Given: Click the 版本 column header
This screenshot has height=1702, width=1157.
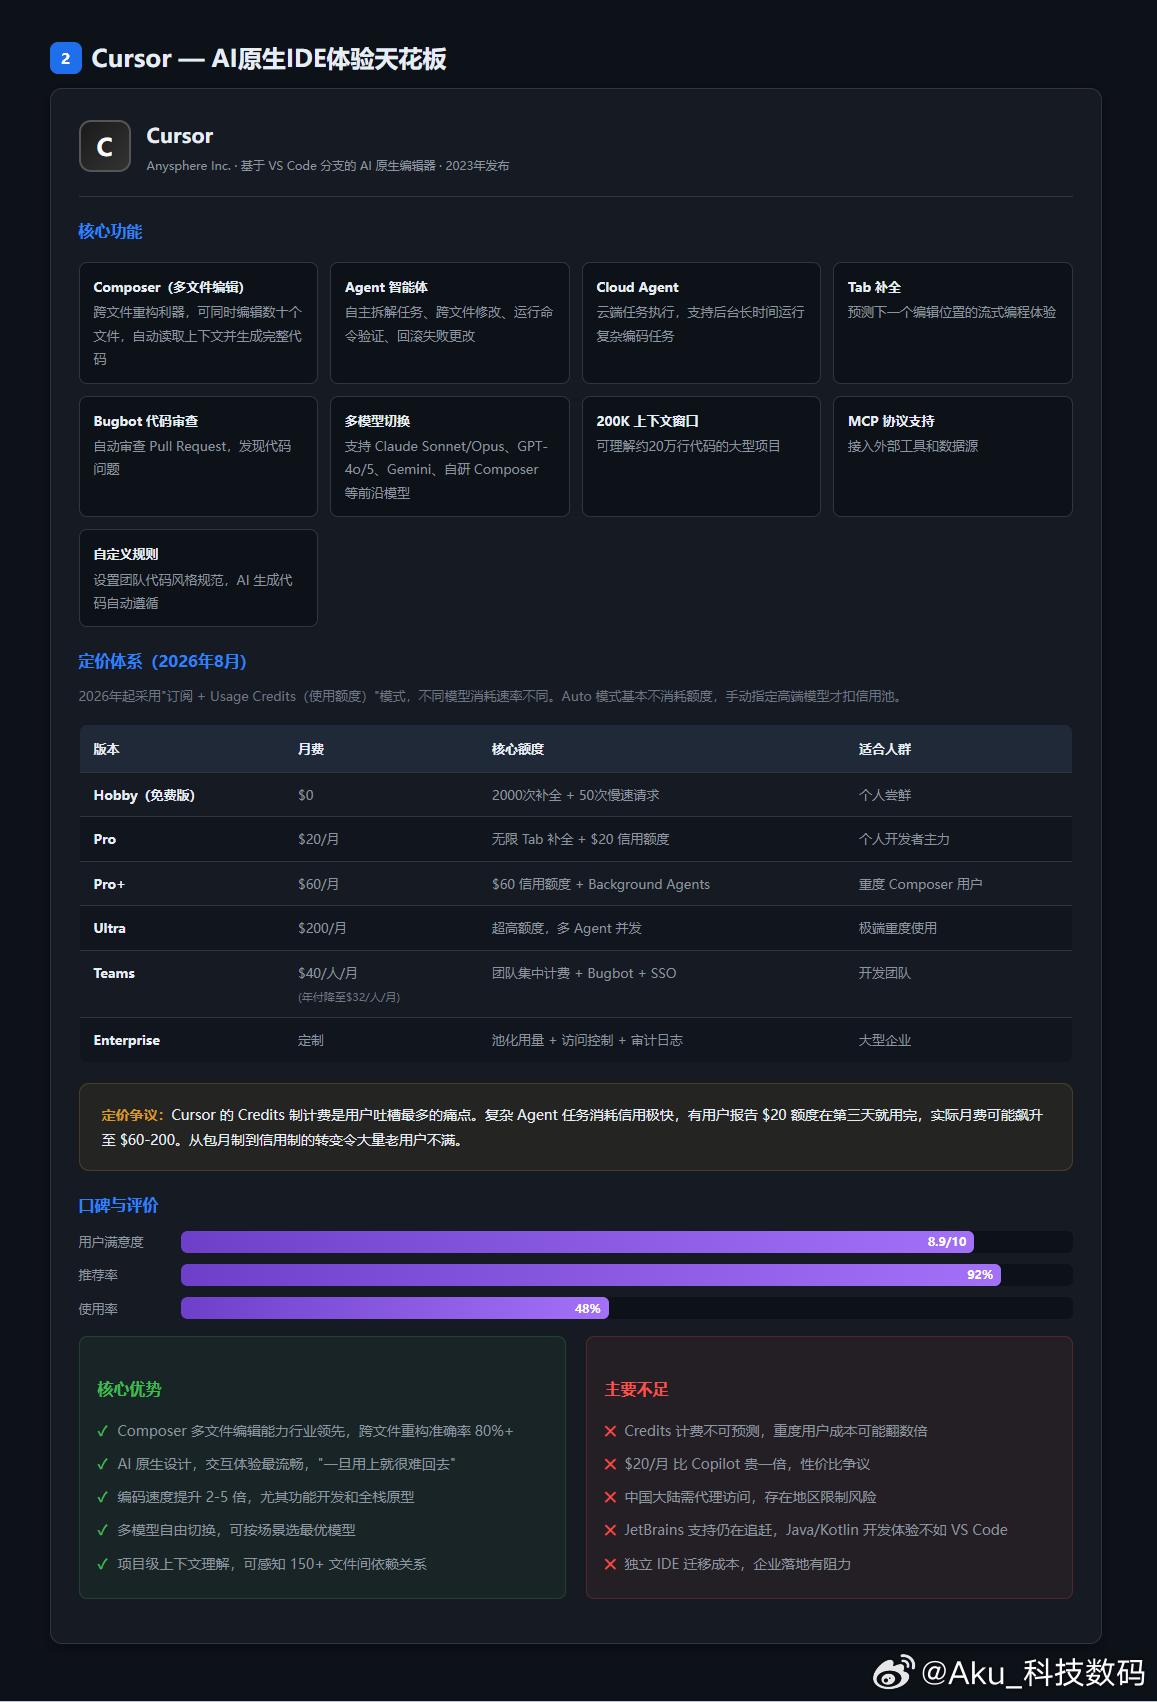Looking at the screenshot, I should point(106,749).
